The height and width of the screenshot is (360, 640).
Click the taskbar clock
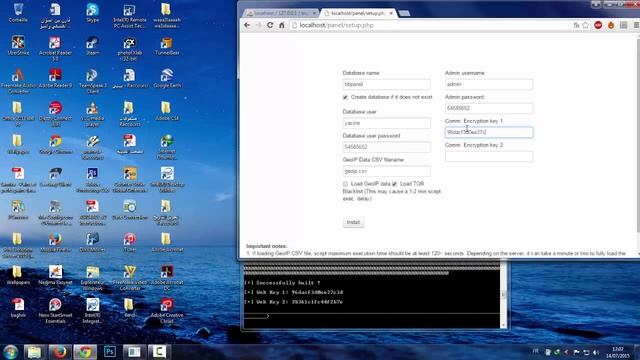click(618, 353)
